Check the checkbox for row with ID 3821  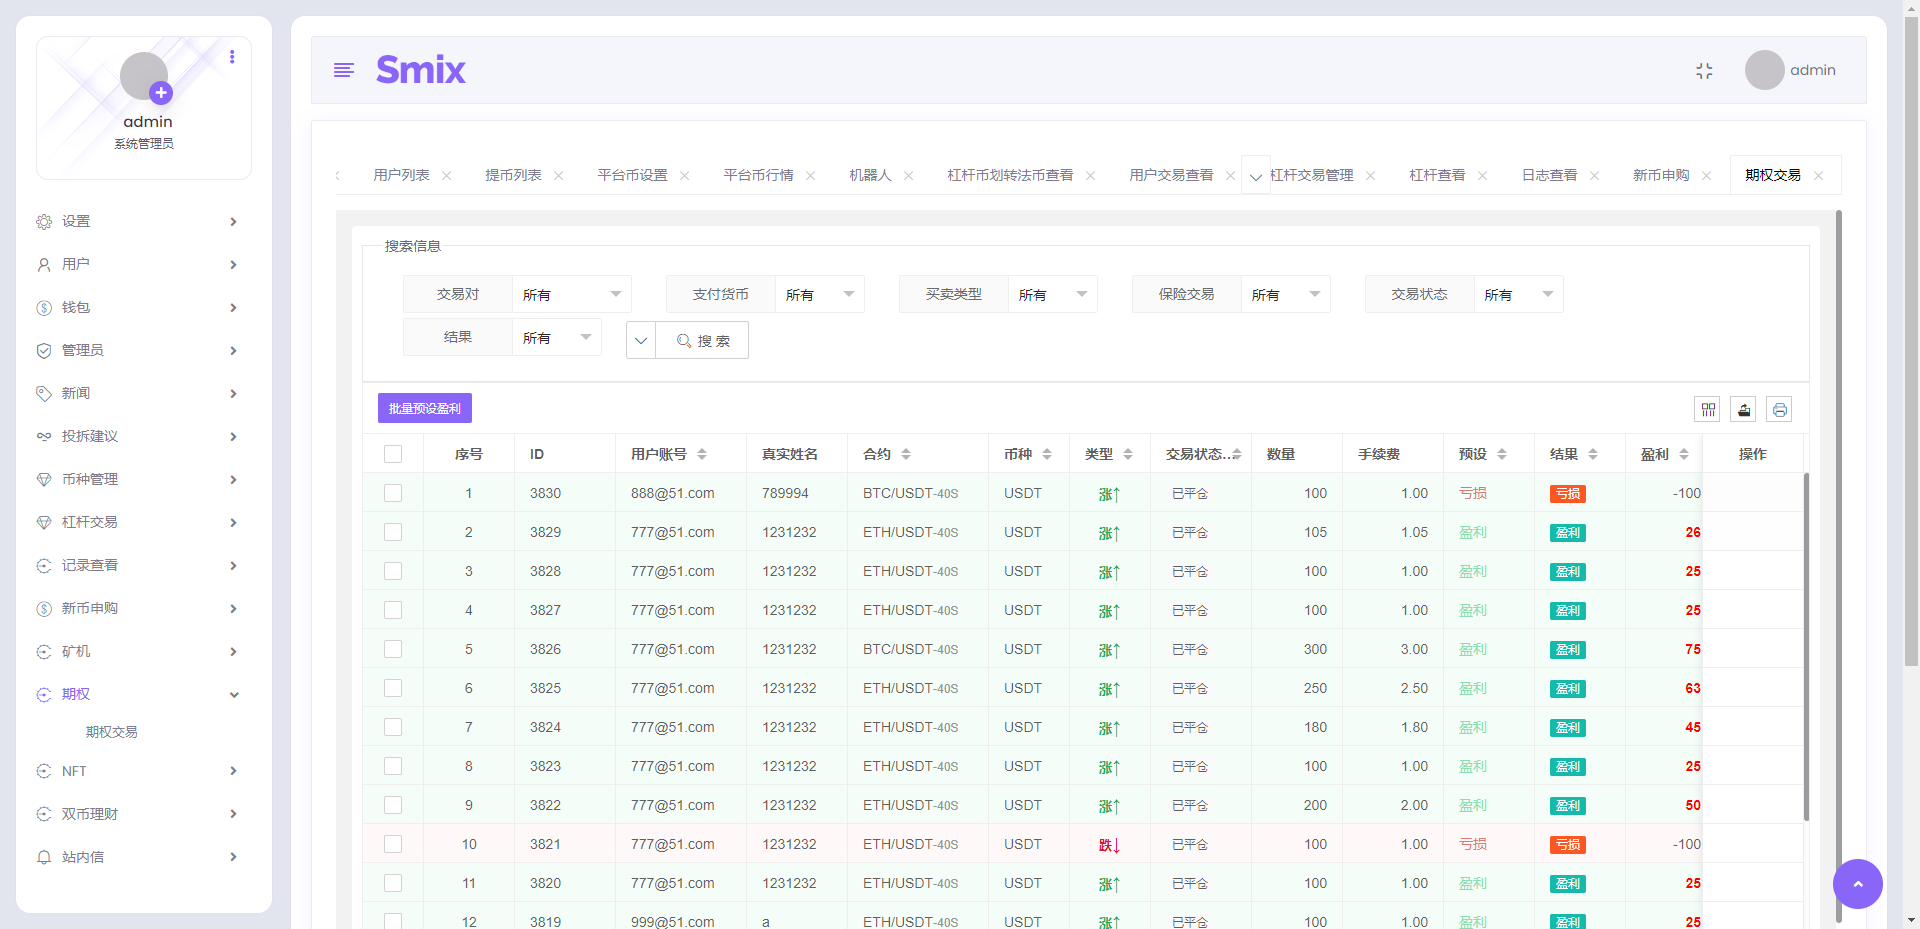[x=393, y=843]
